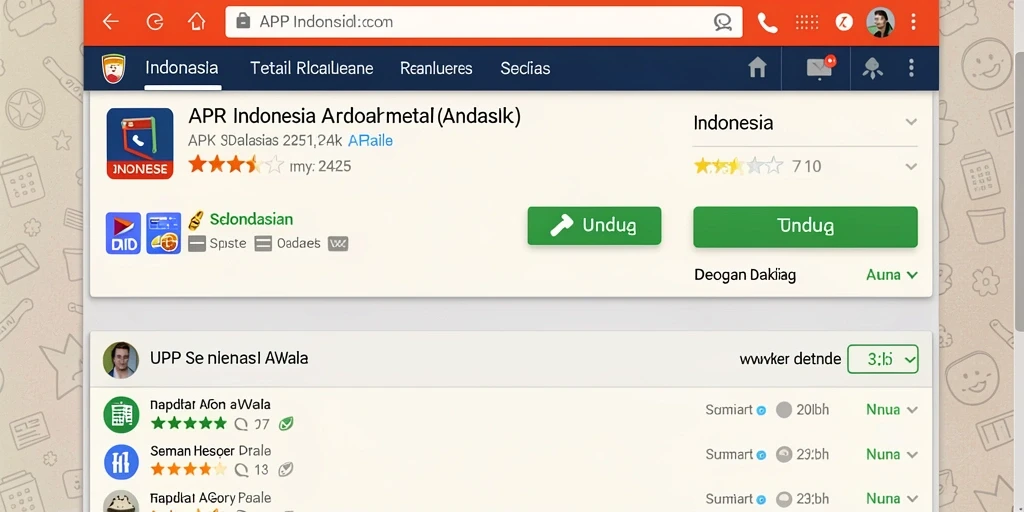Expand the Auna dropdown
The width and height of the screenshot is (1024, 512).
(x=891, y=275)
